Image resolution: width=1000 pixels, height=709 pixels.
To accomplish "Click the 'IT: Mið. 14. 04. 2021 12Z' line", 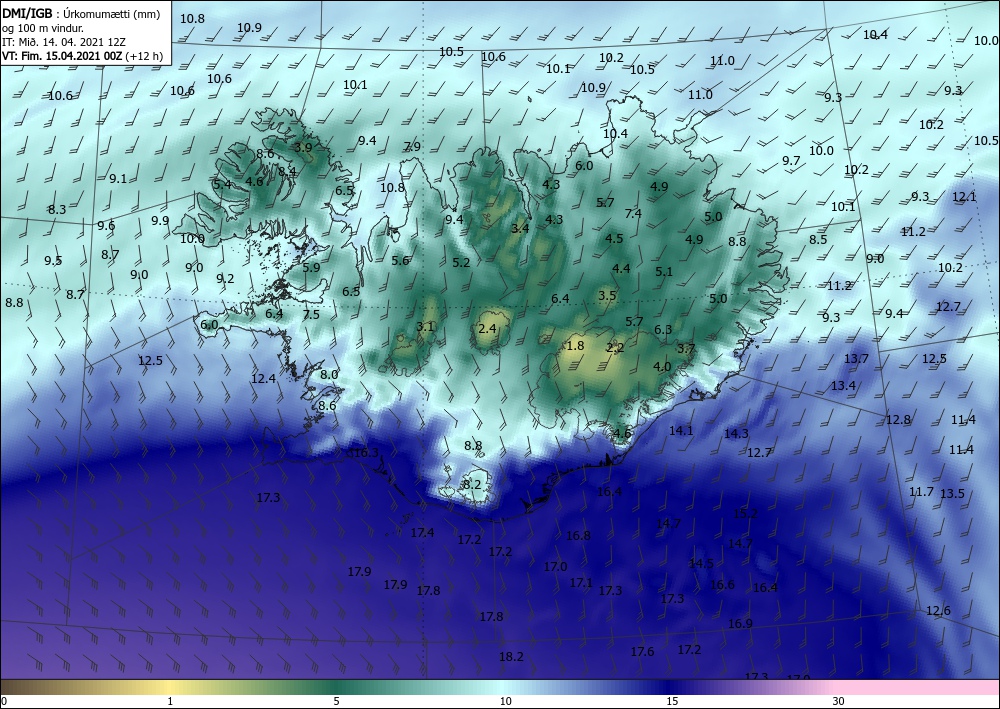I will [x=64, y=42].
